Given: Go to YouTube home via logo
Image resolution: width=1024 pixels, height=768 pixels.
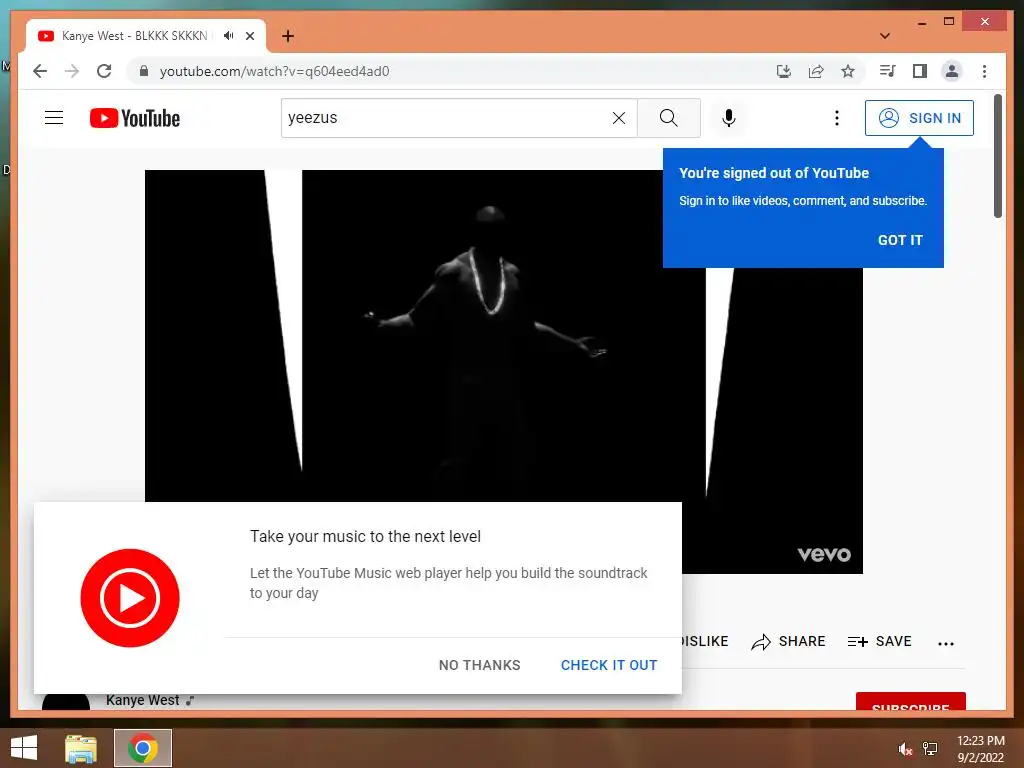Looking at the screenshot, I should click(x=135, y=118).
